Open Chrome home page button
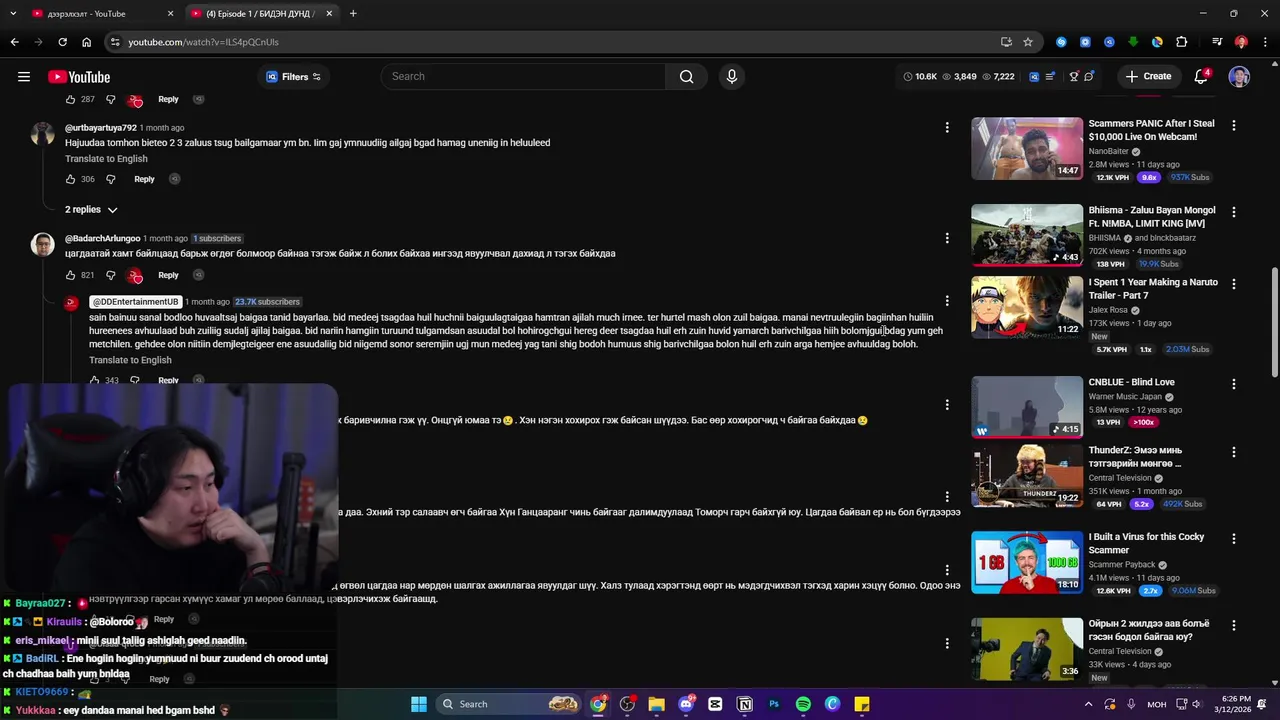1280x720 pixels. click(x=86, y=42)
